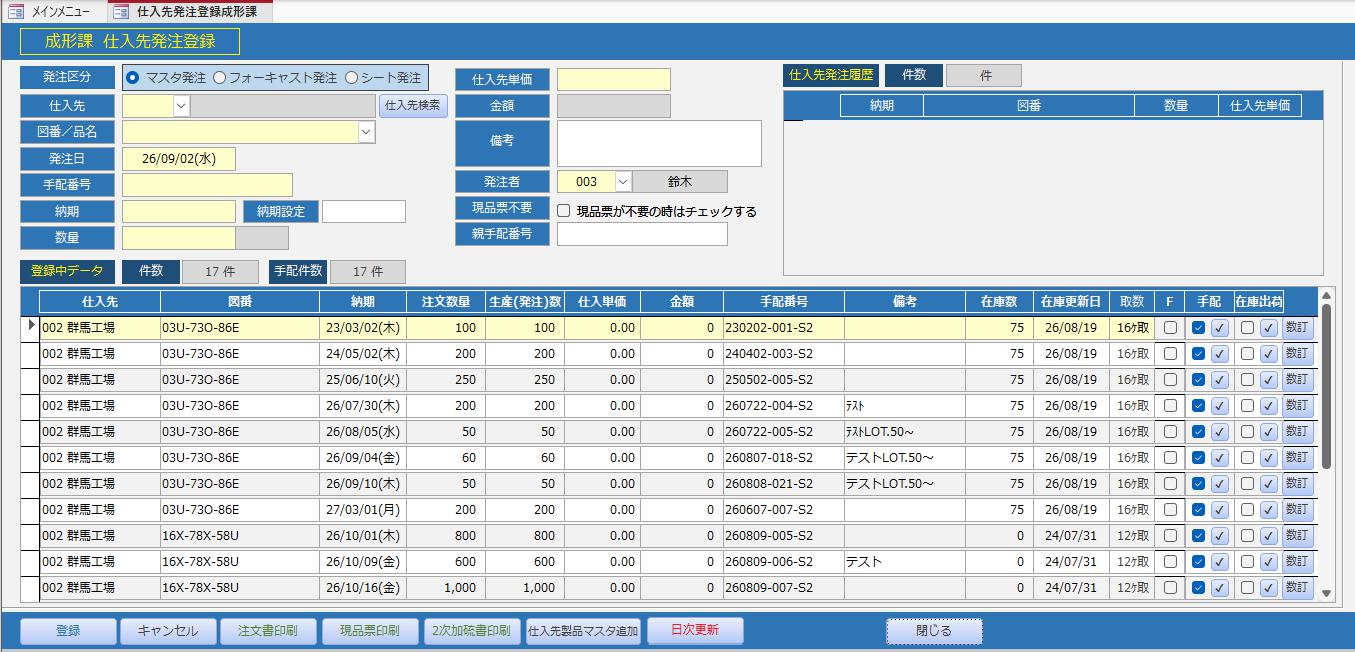Check the 現品票不要 checkbox
This screenshot has width=1355, height=652.
coord(564,211)
